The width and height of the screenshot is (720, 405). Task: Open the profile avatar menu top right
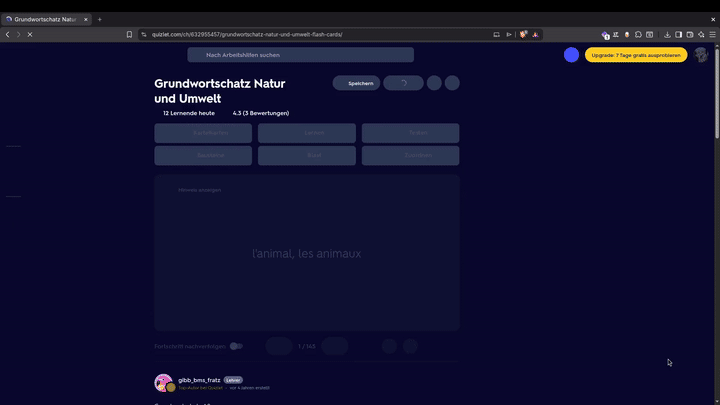pos(701,55)
